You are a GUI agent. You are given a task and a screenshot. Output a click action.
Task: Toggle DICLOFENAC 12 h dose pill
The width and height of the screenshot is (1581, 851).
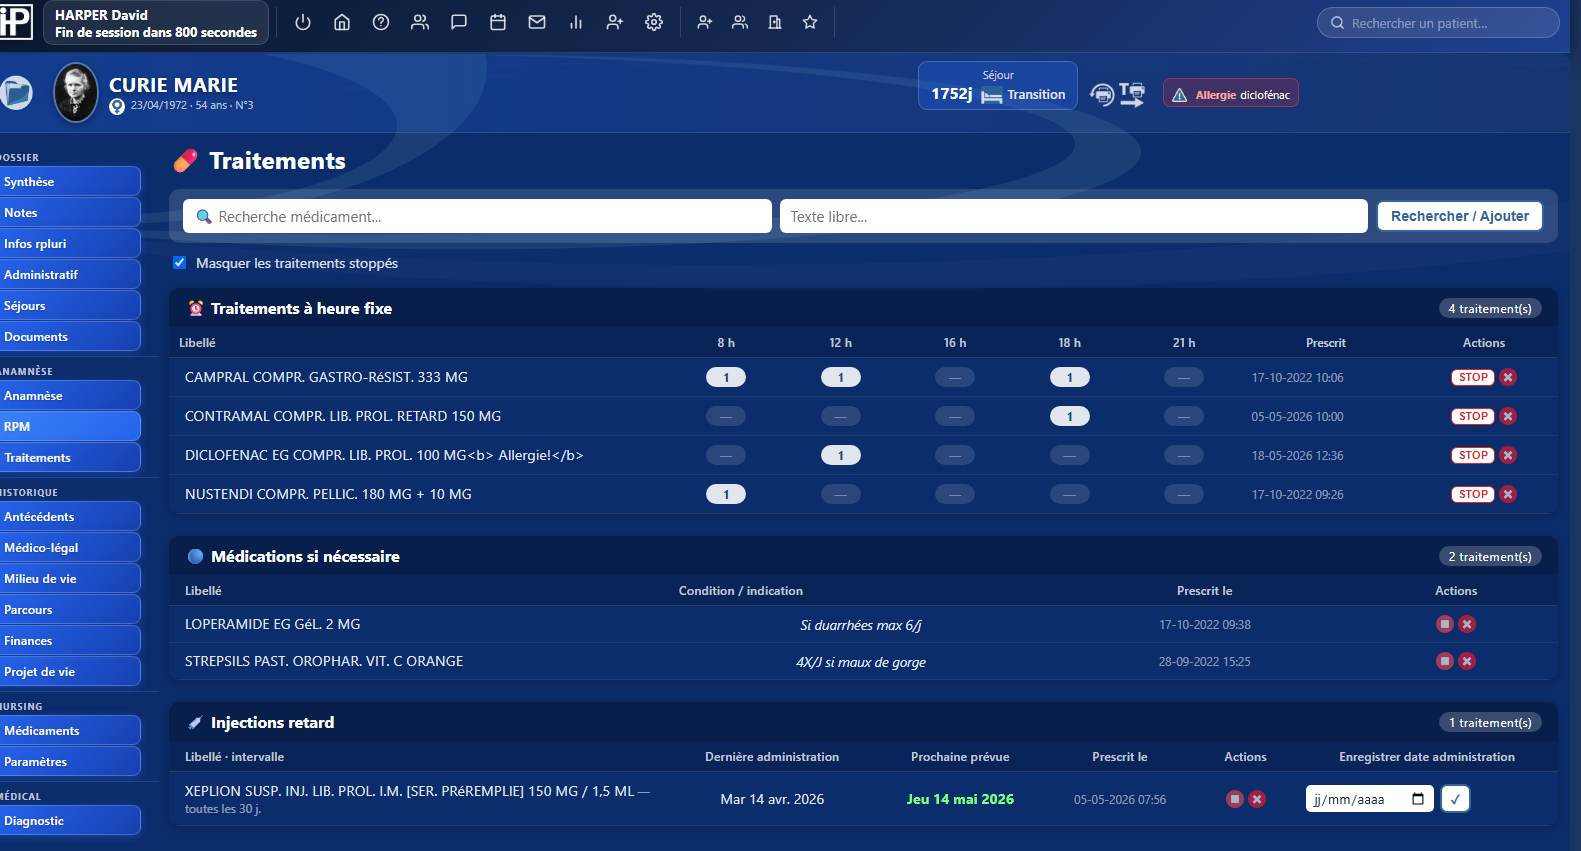click(841, 455)
